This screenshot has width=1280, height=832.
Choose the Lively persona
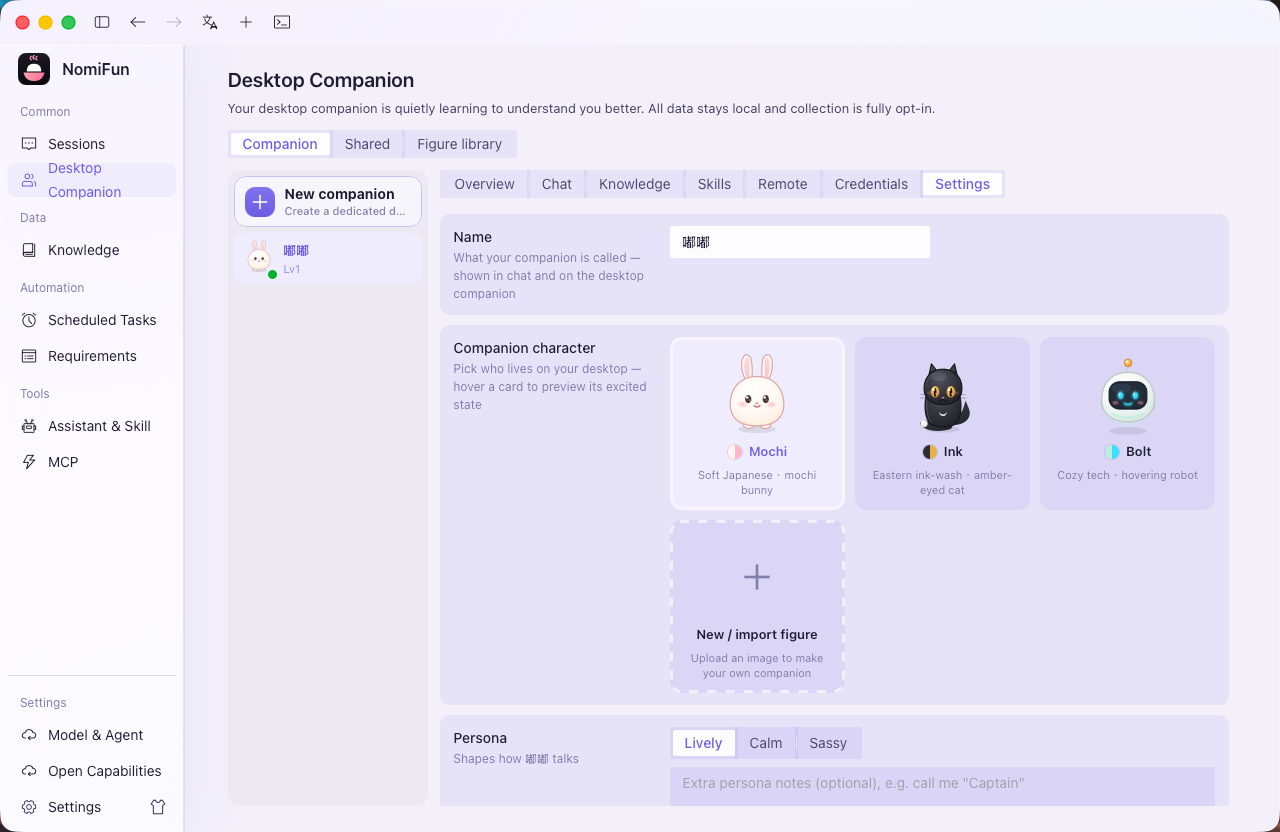click(703, 743)
